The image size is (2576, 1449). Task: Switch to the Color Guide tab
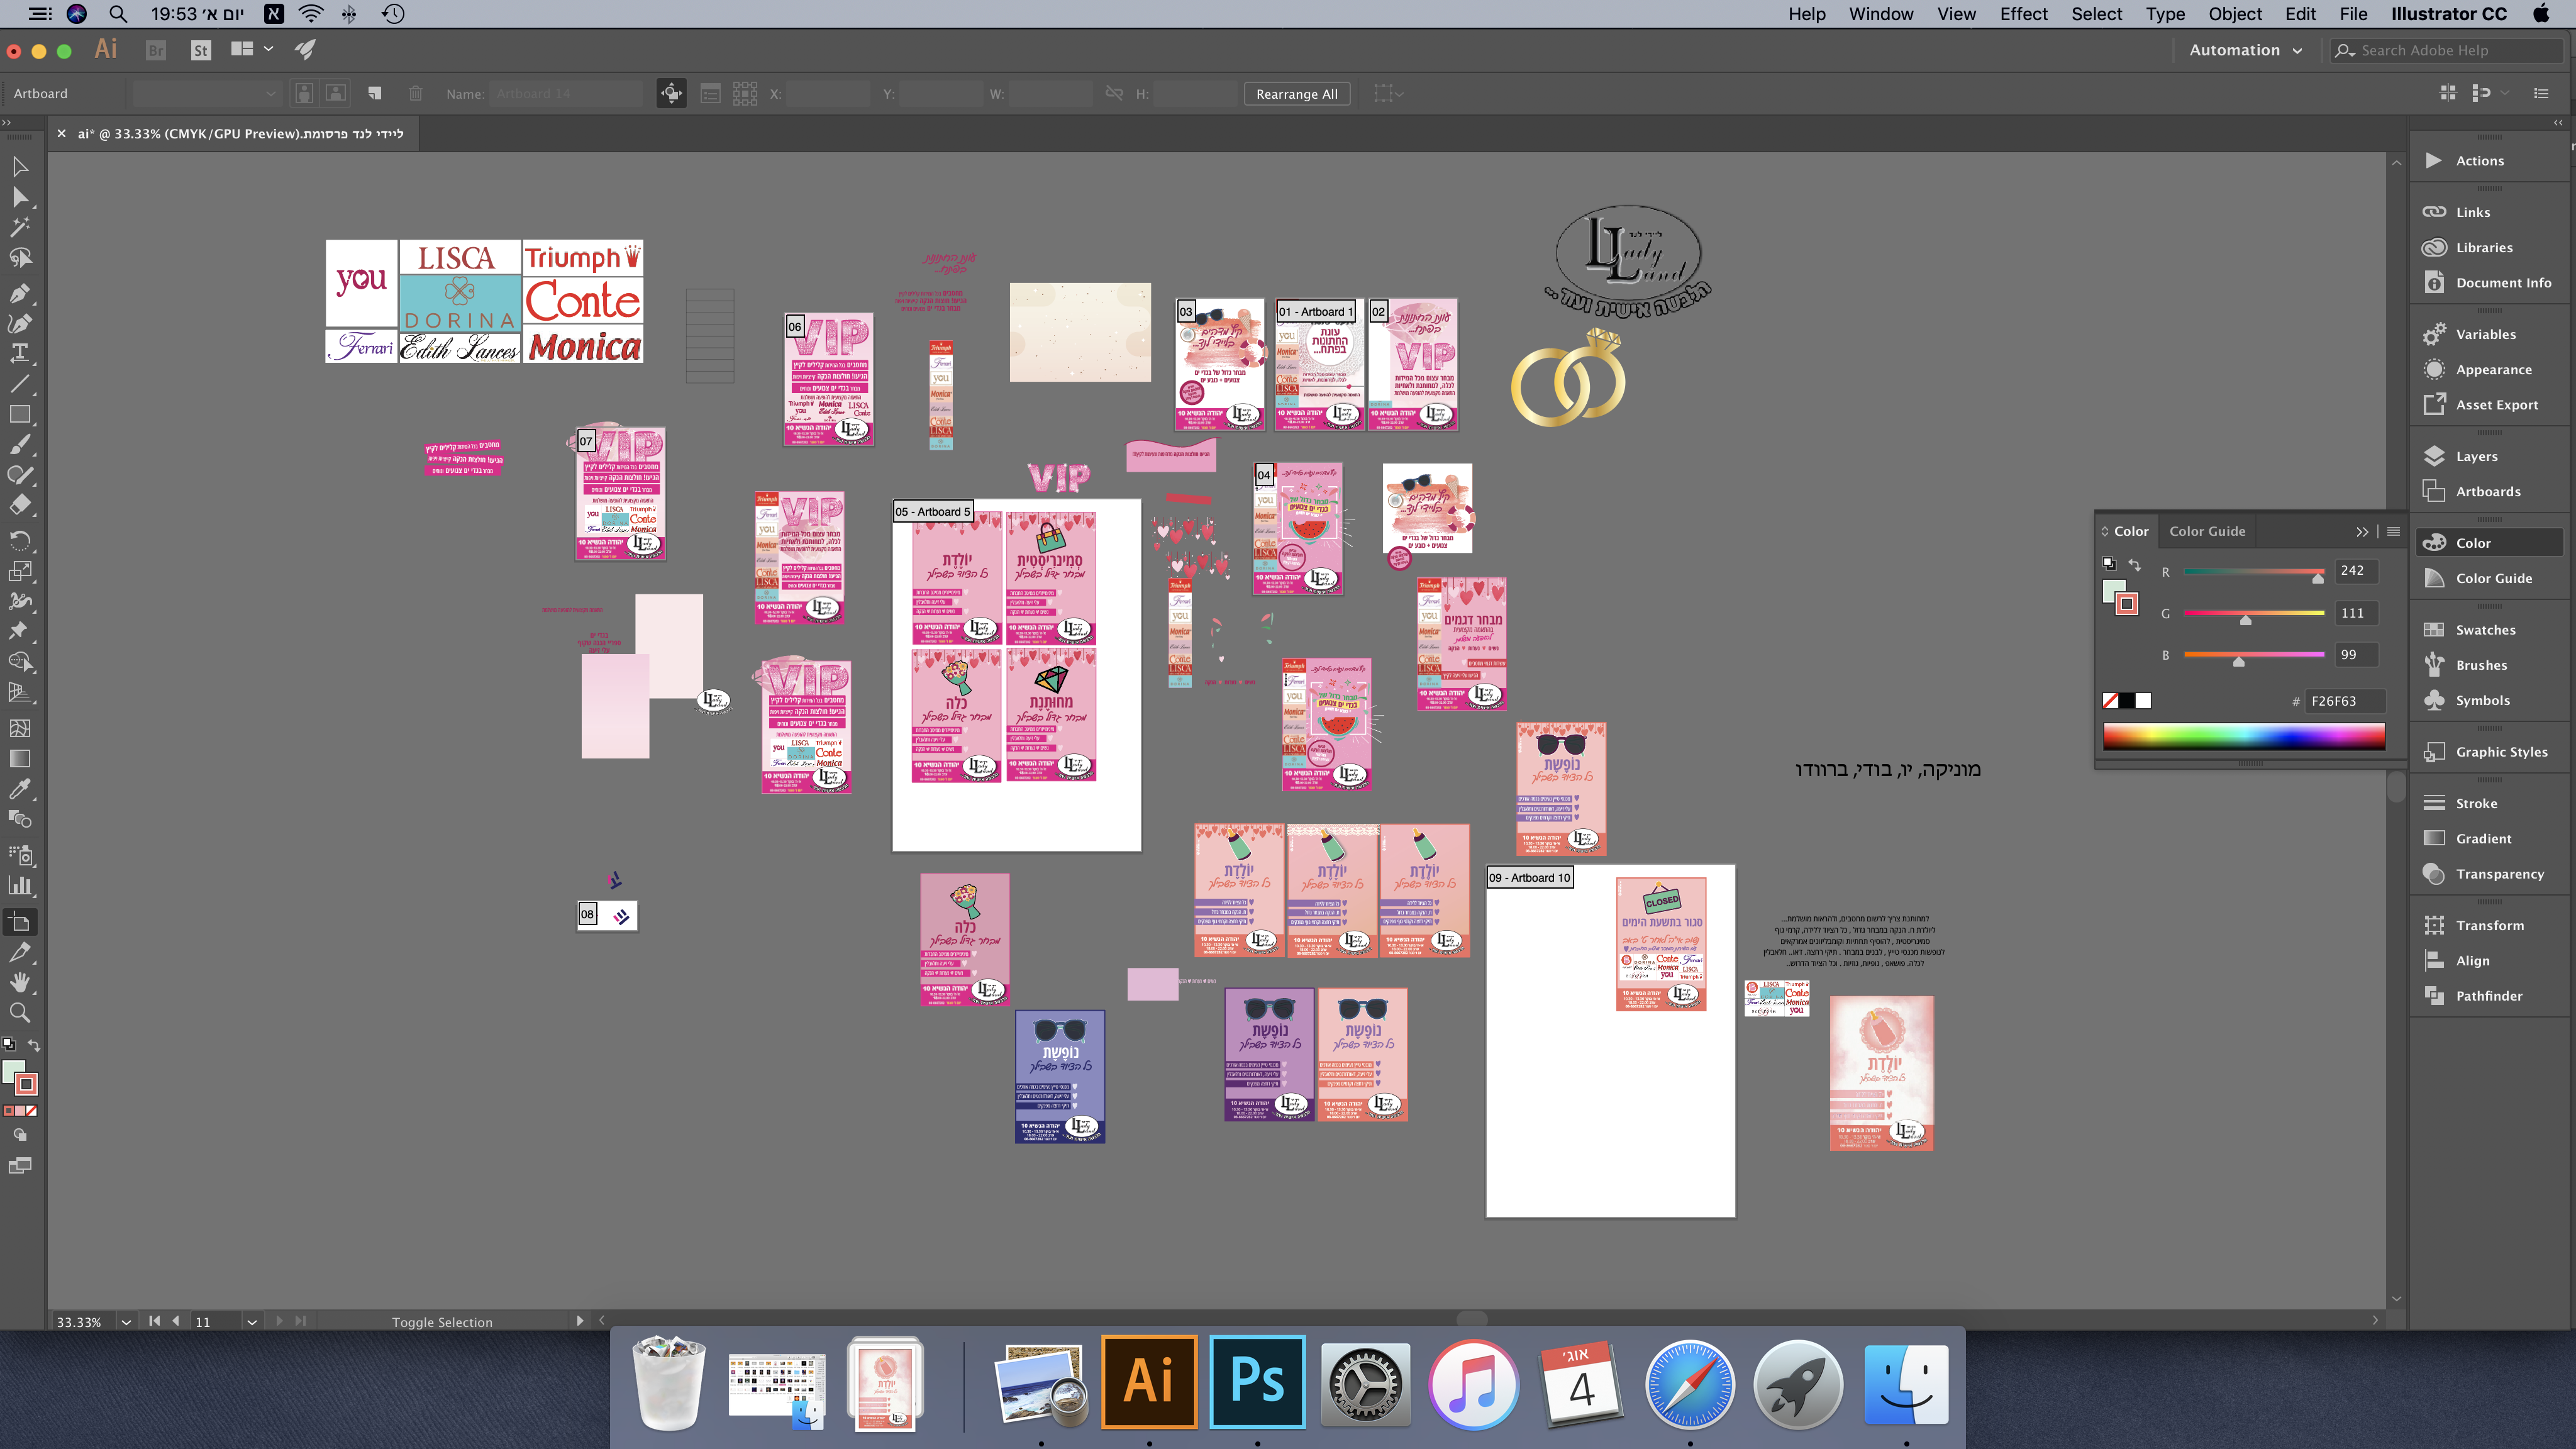(x=2207, y=531)
